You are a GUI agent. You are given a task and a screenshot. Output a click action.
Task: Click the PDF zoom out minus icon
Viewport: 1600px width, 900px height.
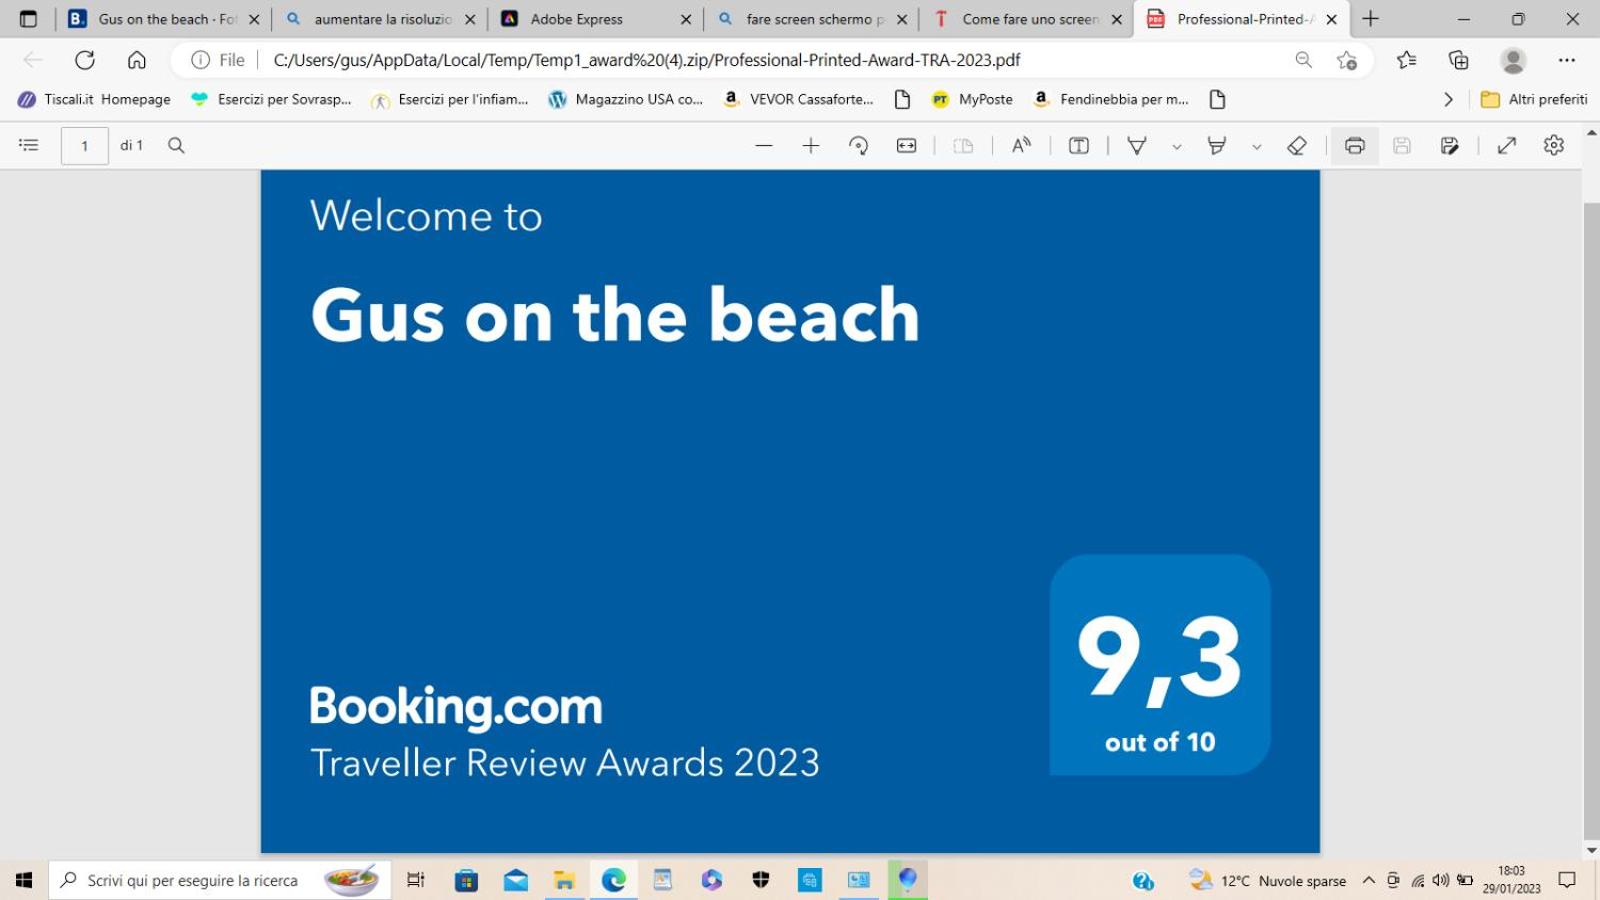[x=764, y=146]
